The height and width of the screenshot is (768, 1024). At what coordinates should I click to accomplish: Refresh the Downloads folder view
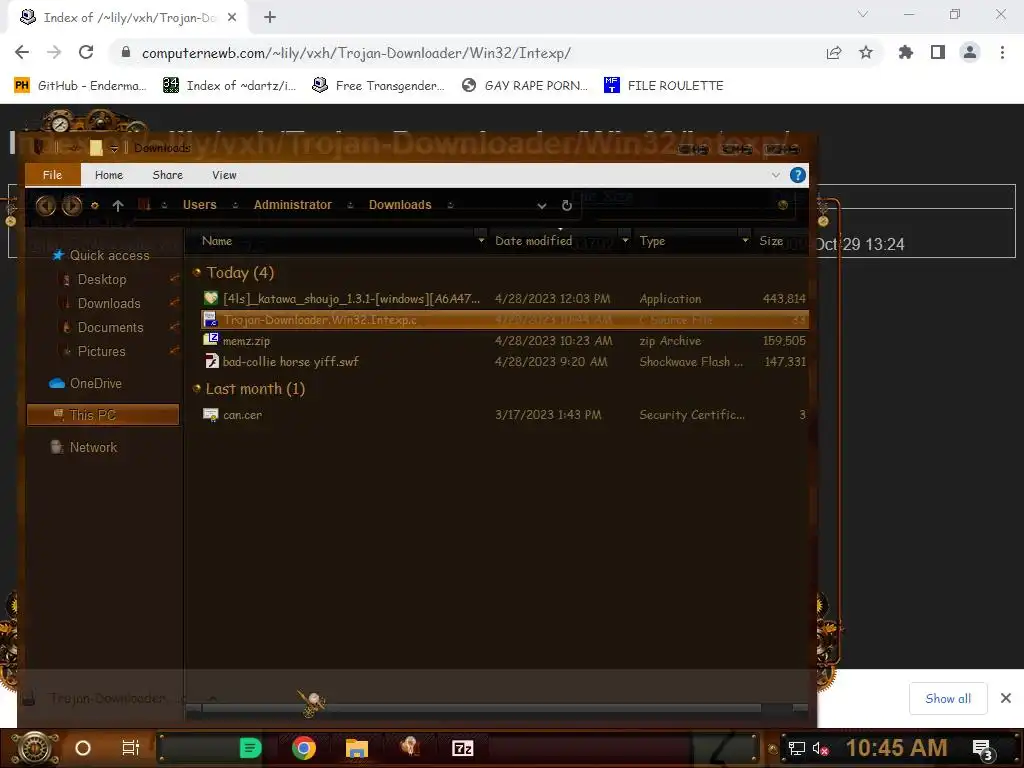[x=567, y=206]
